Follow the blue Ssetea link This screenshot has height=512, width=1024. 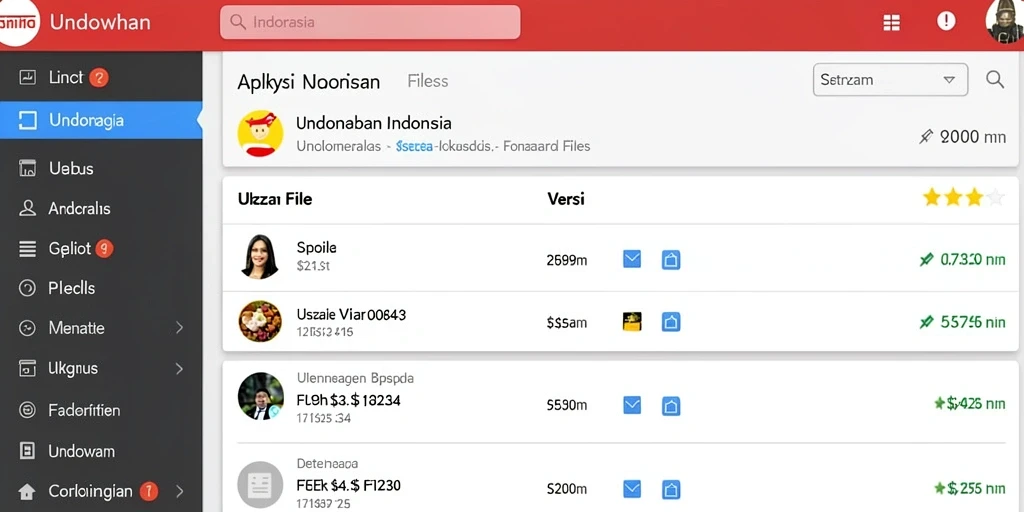coord(414,146)
